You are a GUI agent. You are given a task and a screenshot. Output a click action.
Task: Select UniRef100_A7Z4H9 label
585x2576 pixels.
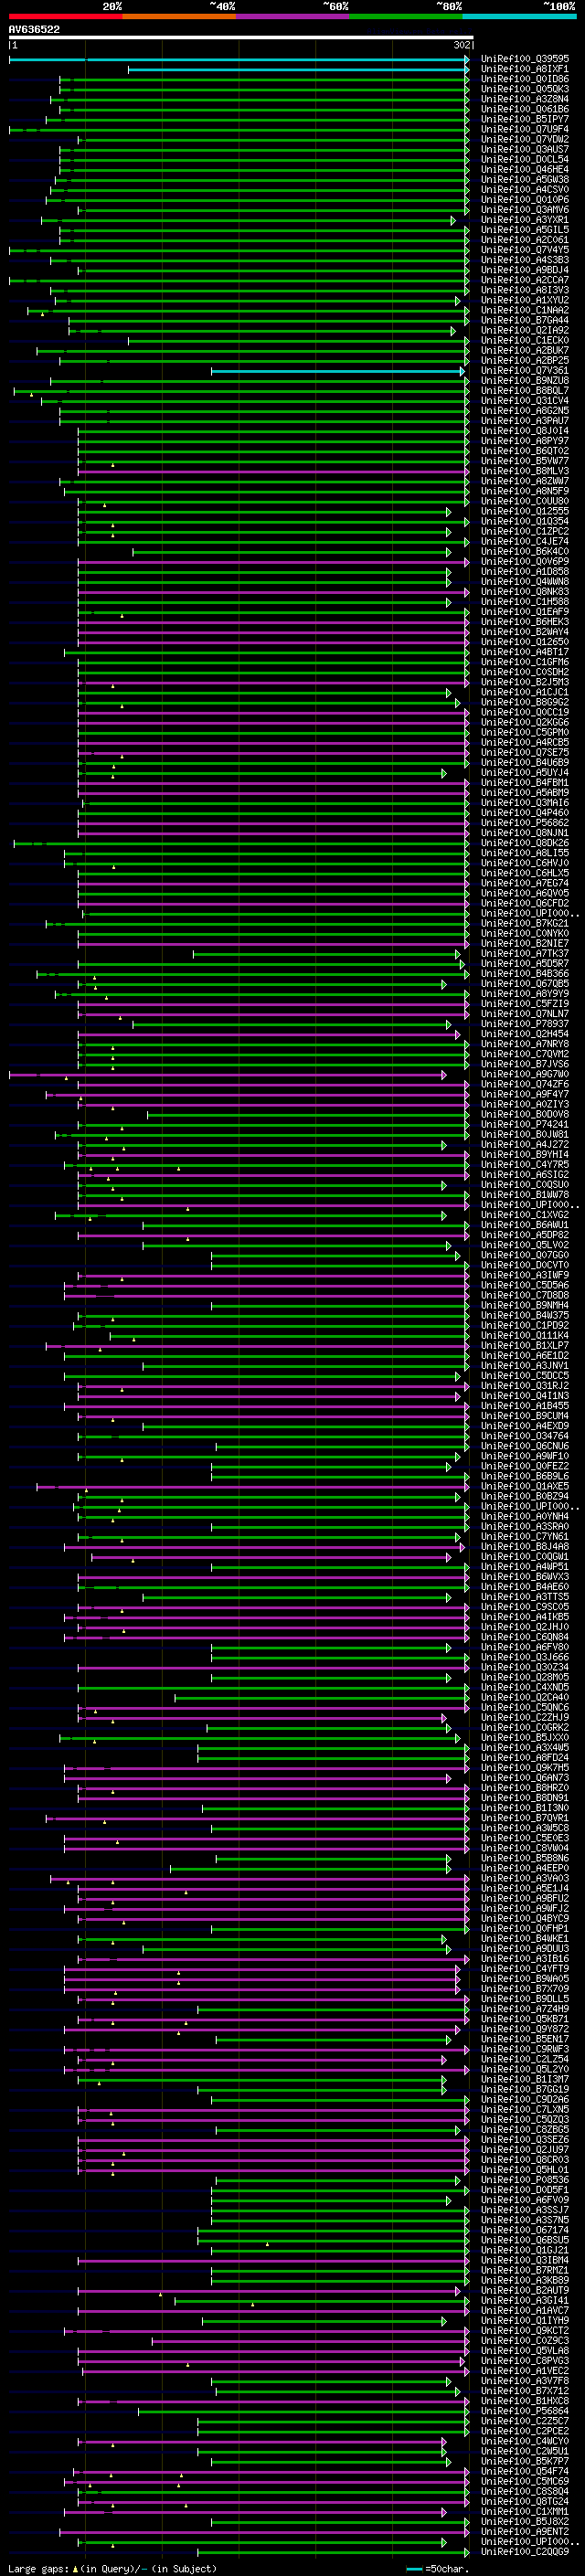(x=525, y=2009)
